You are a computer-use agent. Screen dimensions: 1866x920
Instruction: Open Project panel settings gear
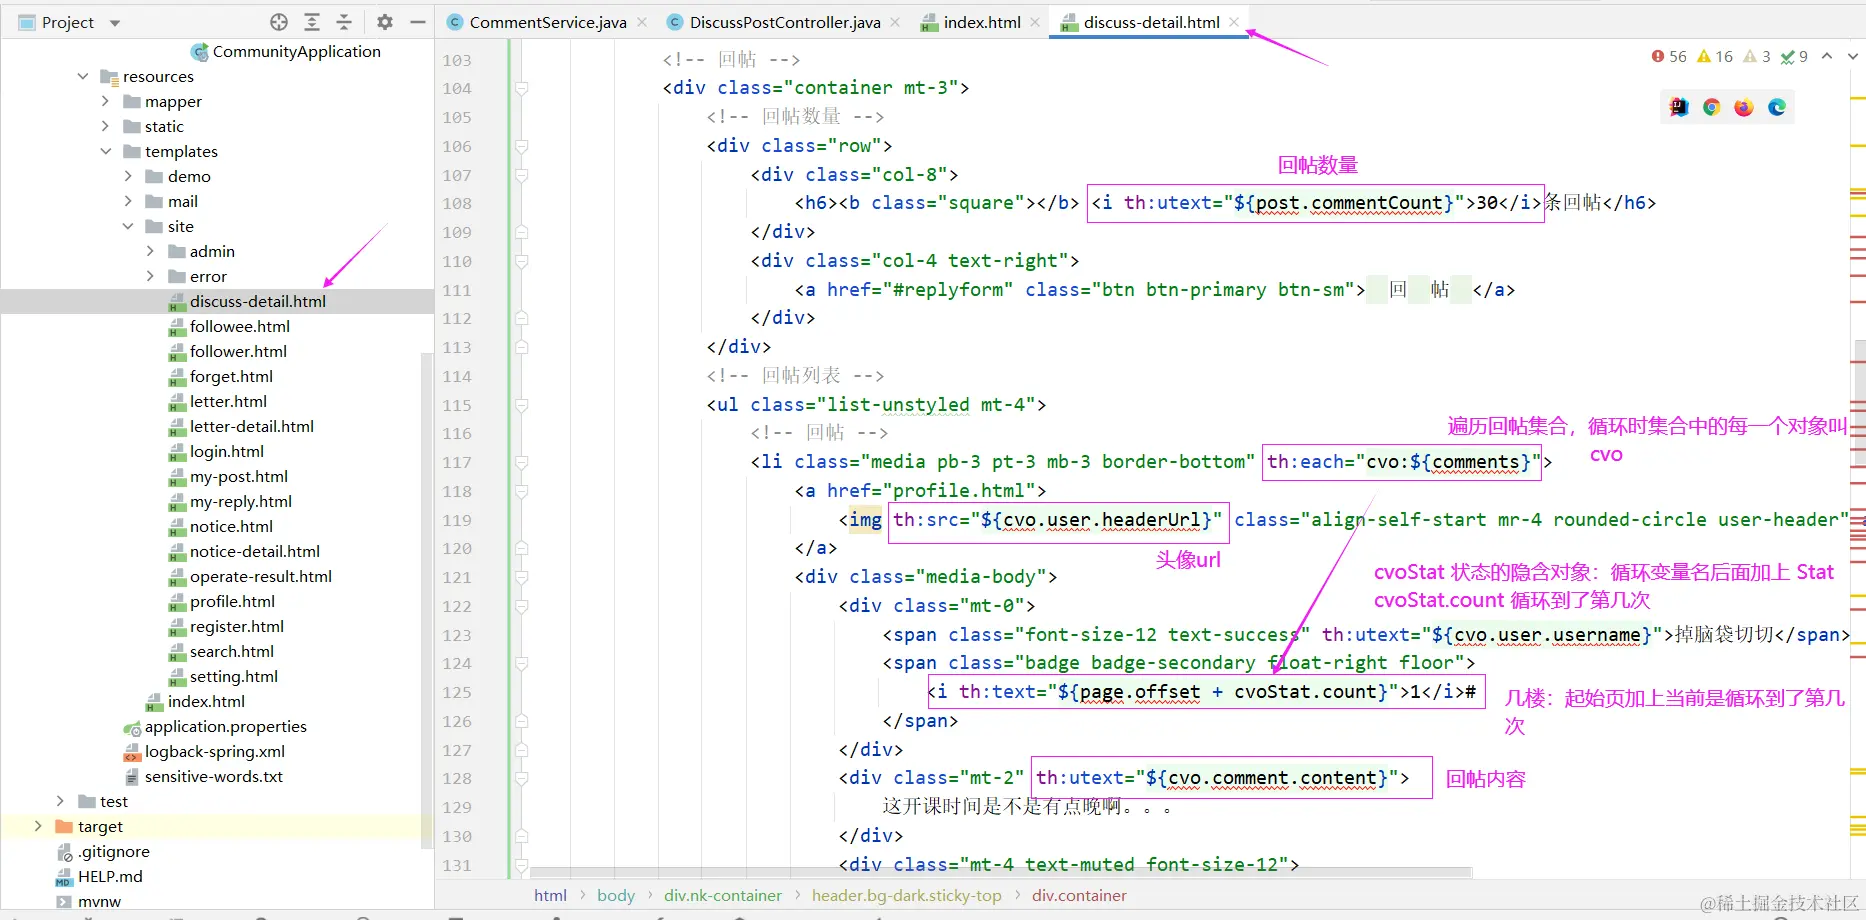point(385,22)
